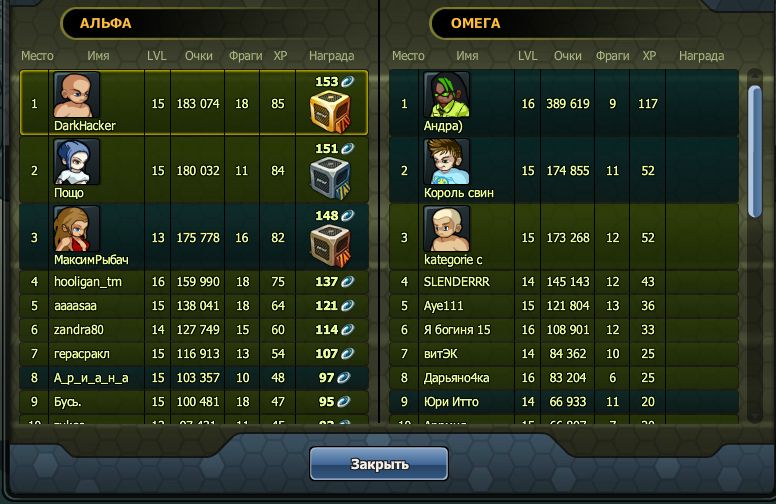Select hooligan_tm's row in Альфа
Viewport: 776px width, 504px height.
pos(194,282)
